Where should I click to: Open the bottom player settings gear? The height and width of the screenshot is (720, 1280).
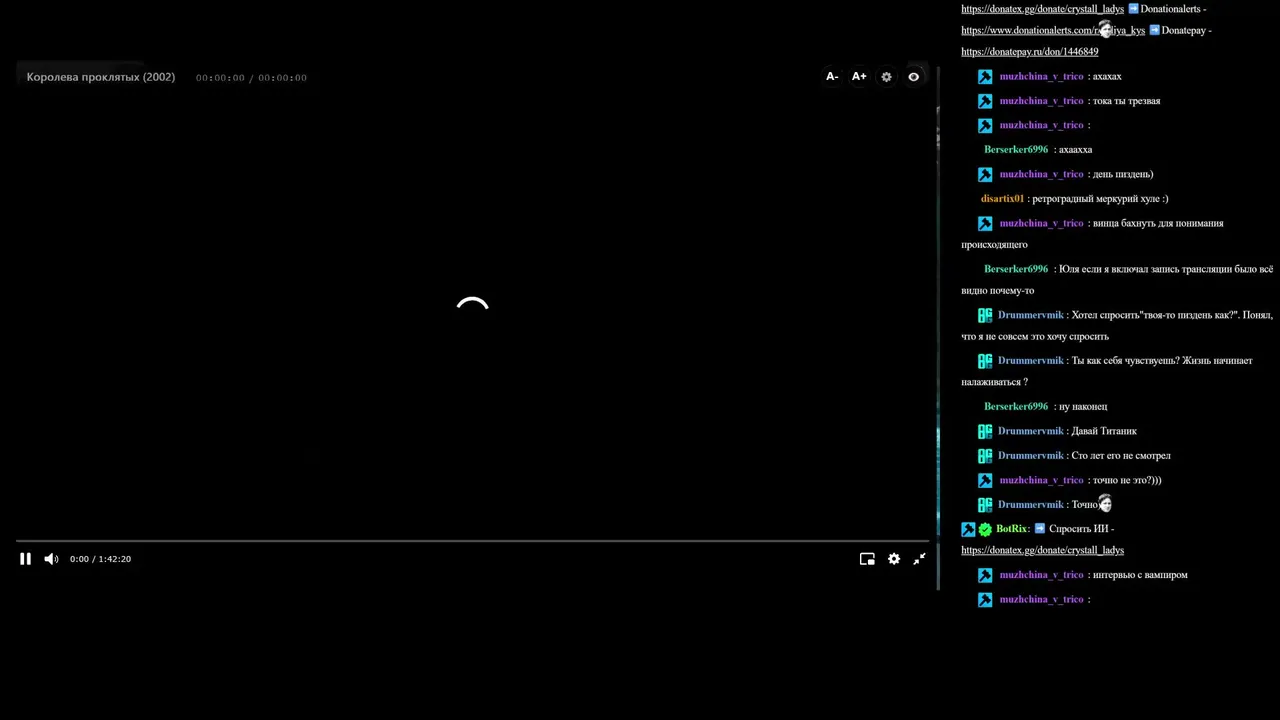point(894,559)
